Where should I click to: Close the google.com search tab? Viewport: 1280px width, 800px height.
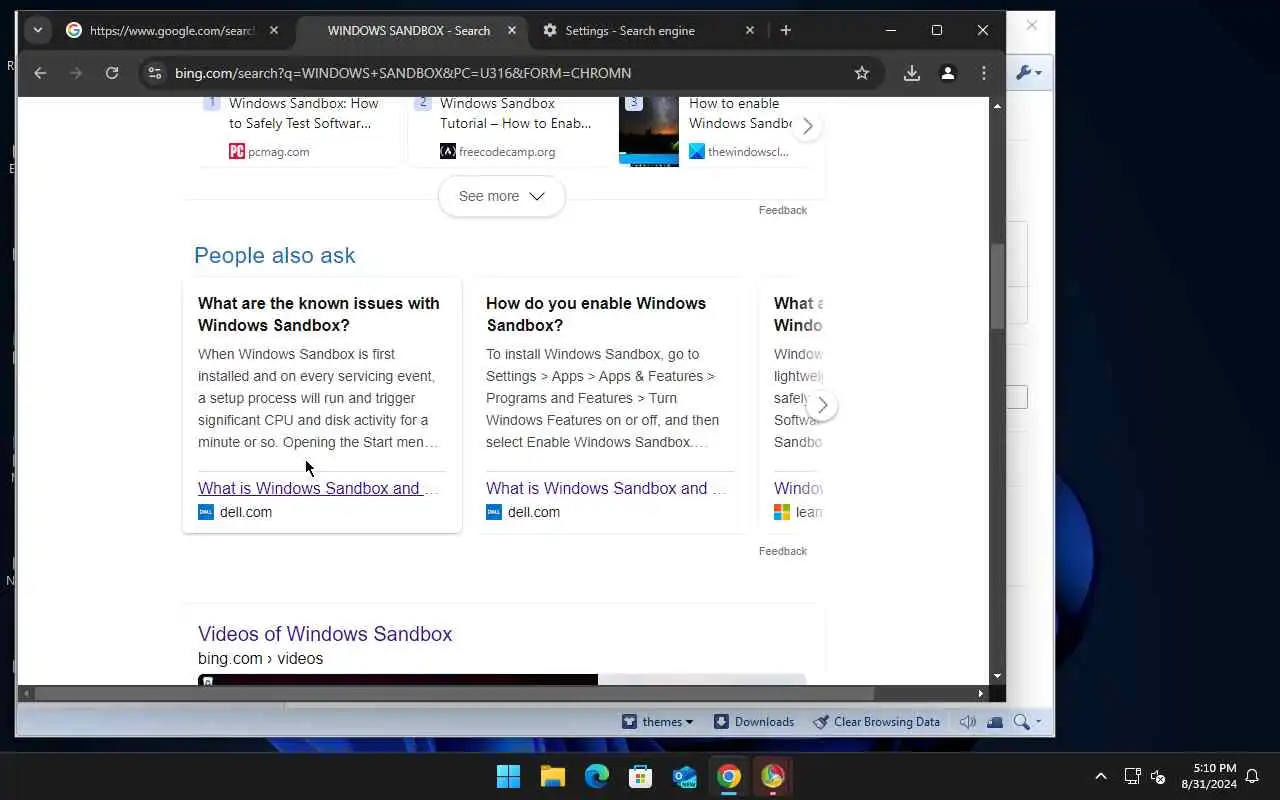click(274, 30)
